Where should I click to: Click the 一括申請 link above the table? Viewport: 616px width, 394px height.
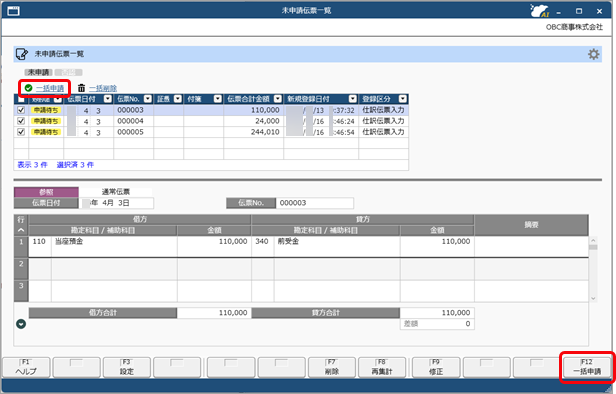click(50, 88)
